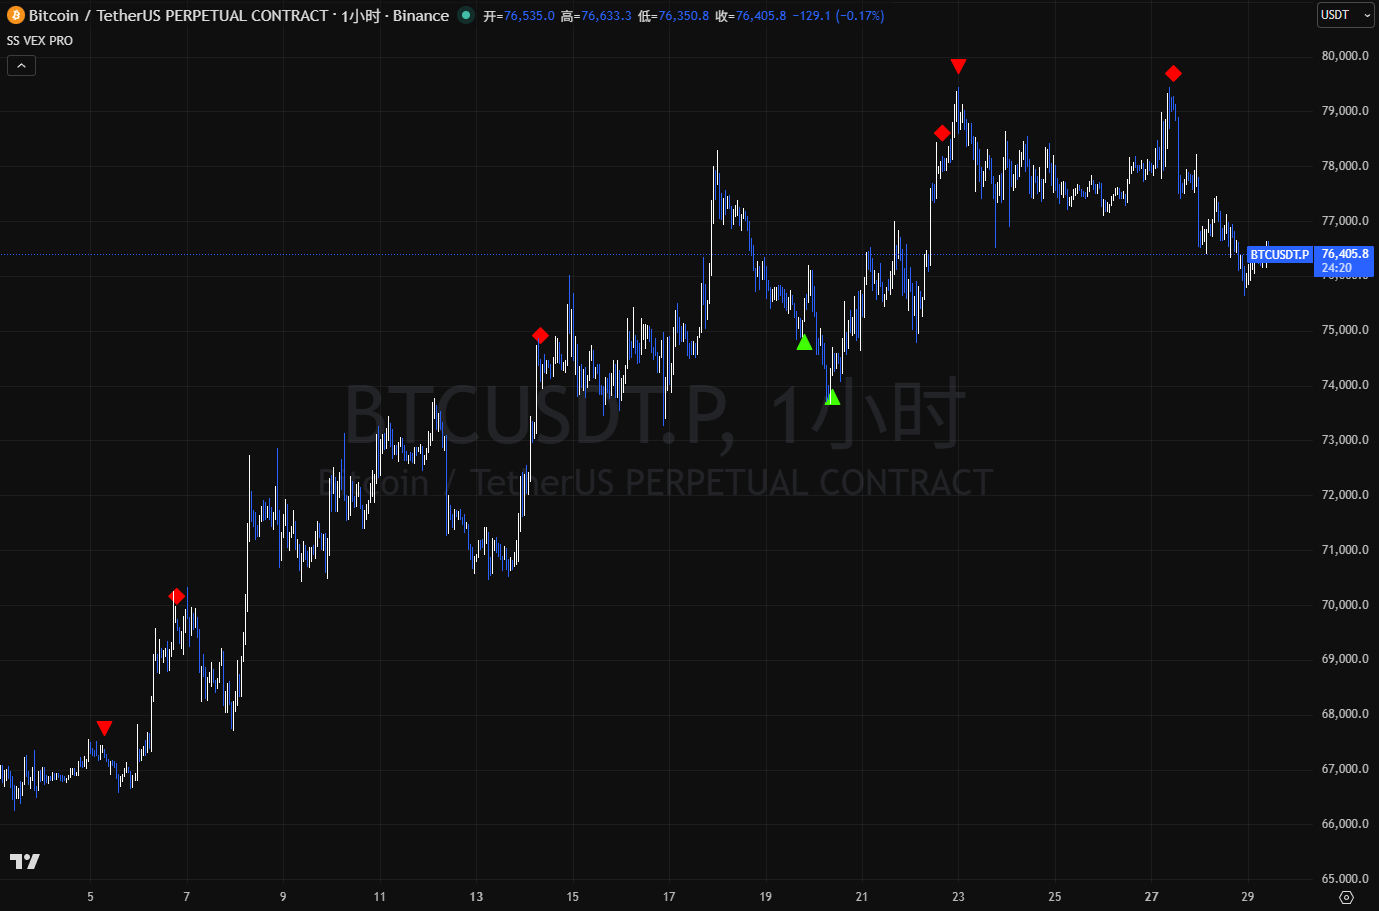The image size is (1379, 911).
Task: Click the TradingView logo
Action: [x=25, y=861]
